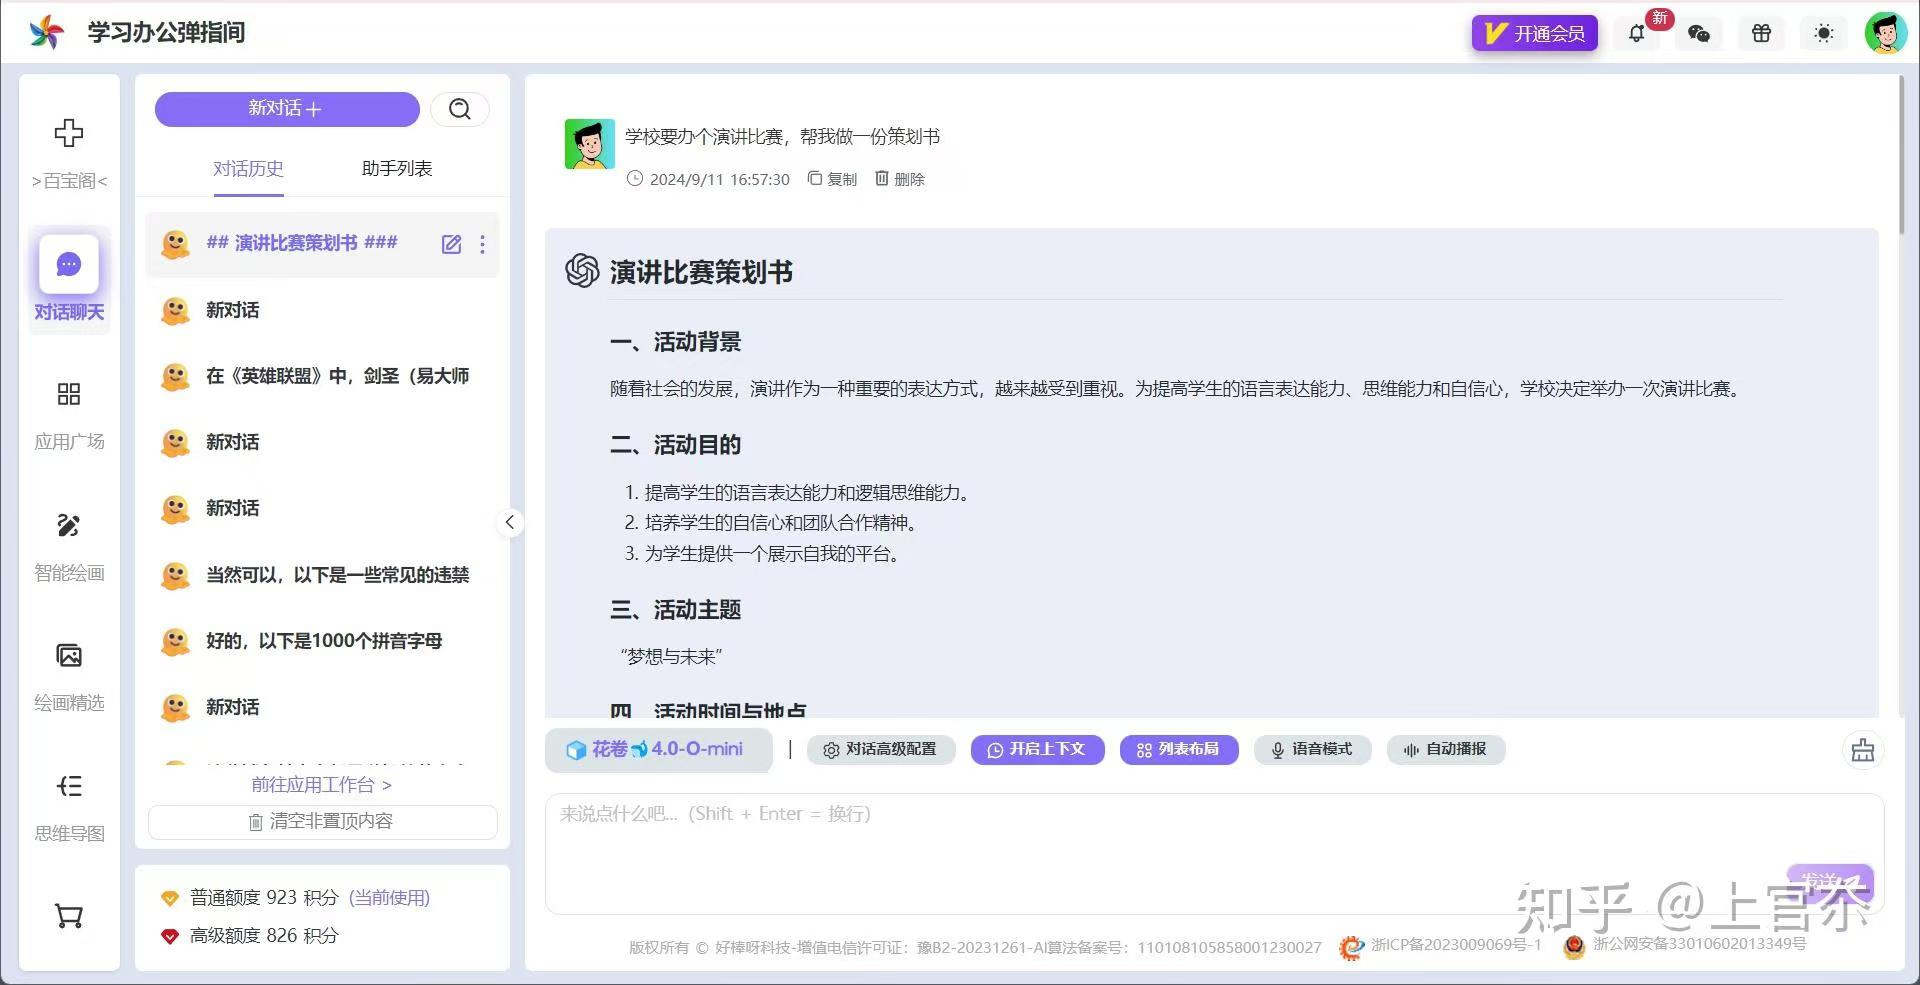Select 高级额度 826 积分 quota
The height and width of the screenshot is (985, 1920).
point(250,936)
